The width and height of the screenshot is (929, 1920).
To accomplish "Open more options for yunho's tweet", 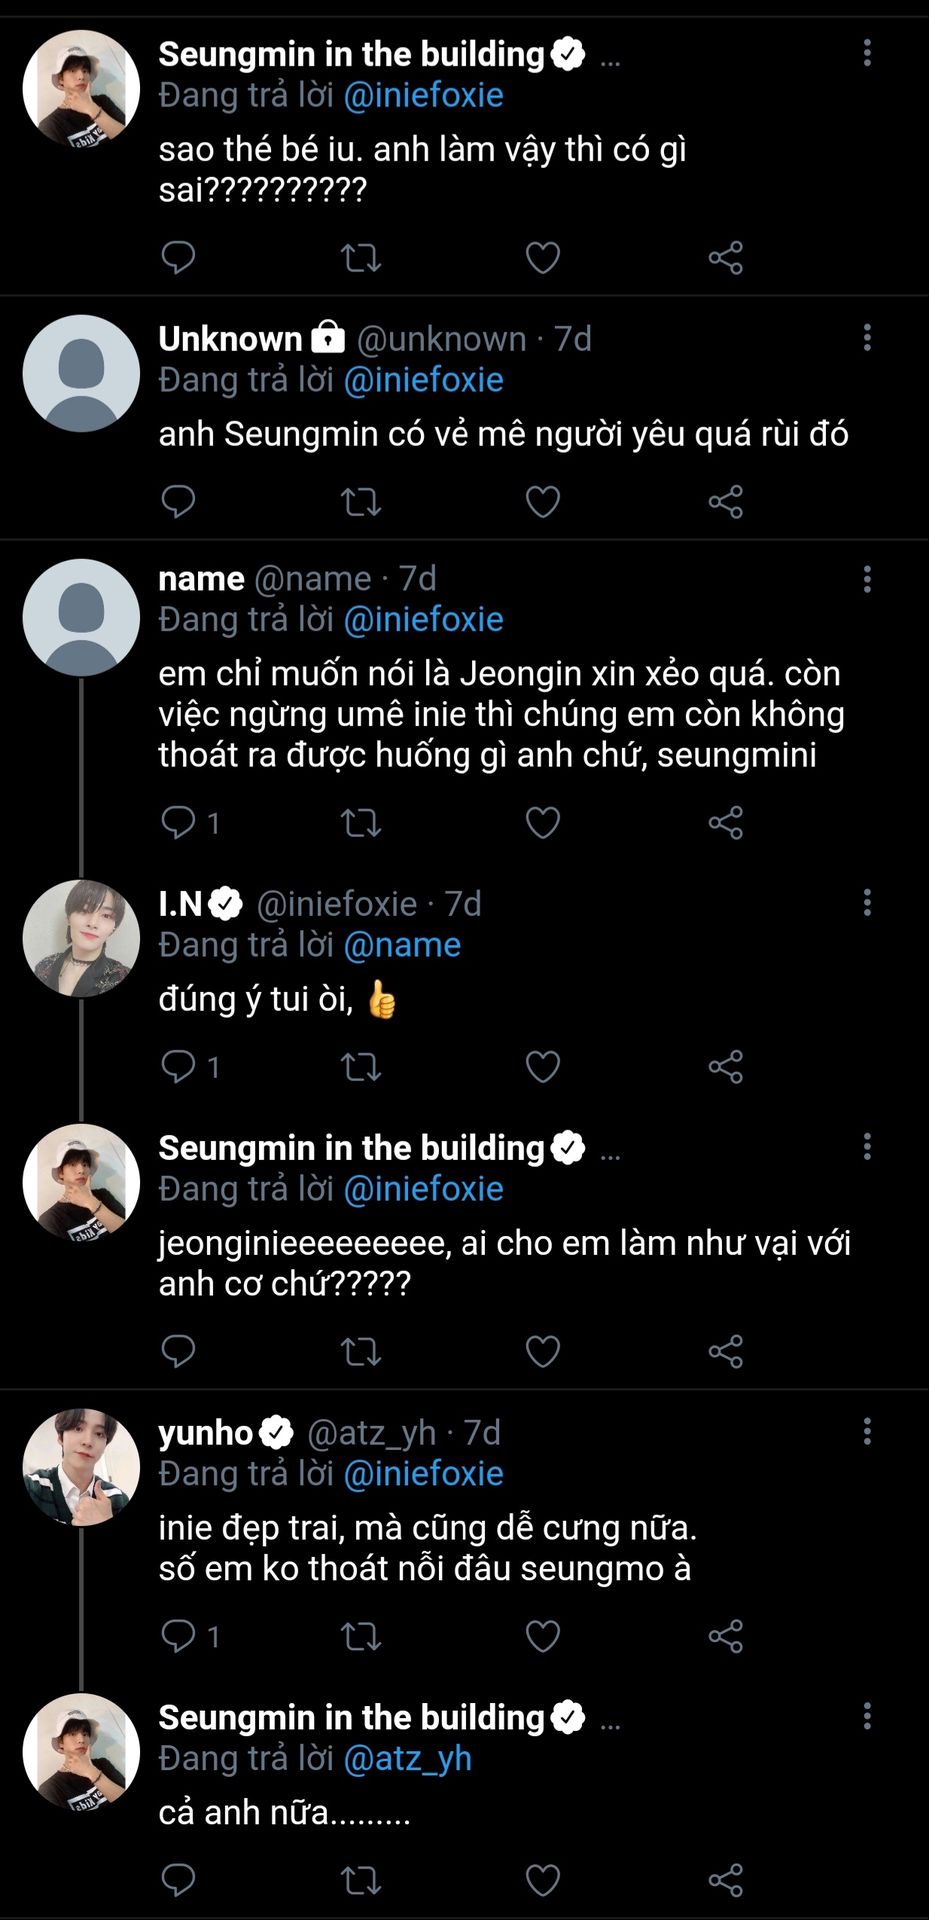I will pyautogui.click(x=867, y=1432).
